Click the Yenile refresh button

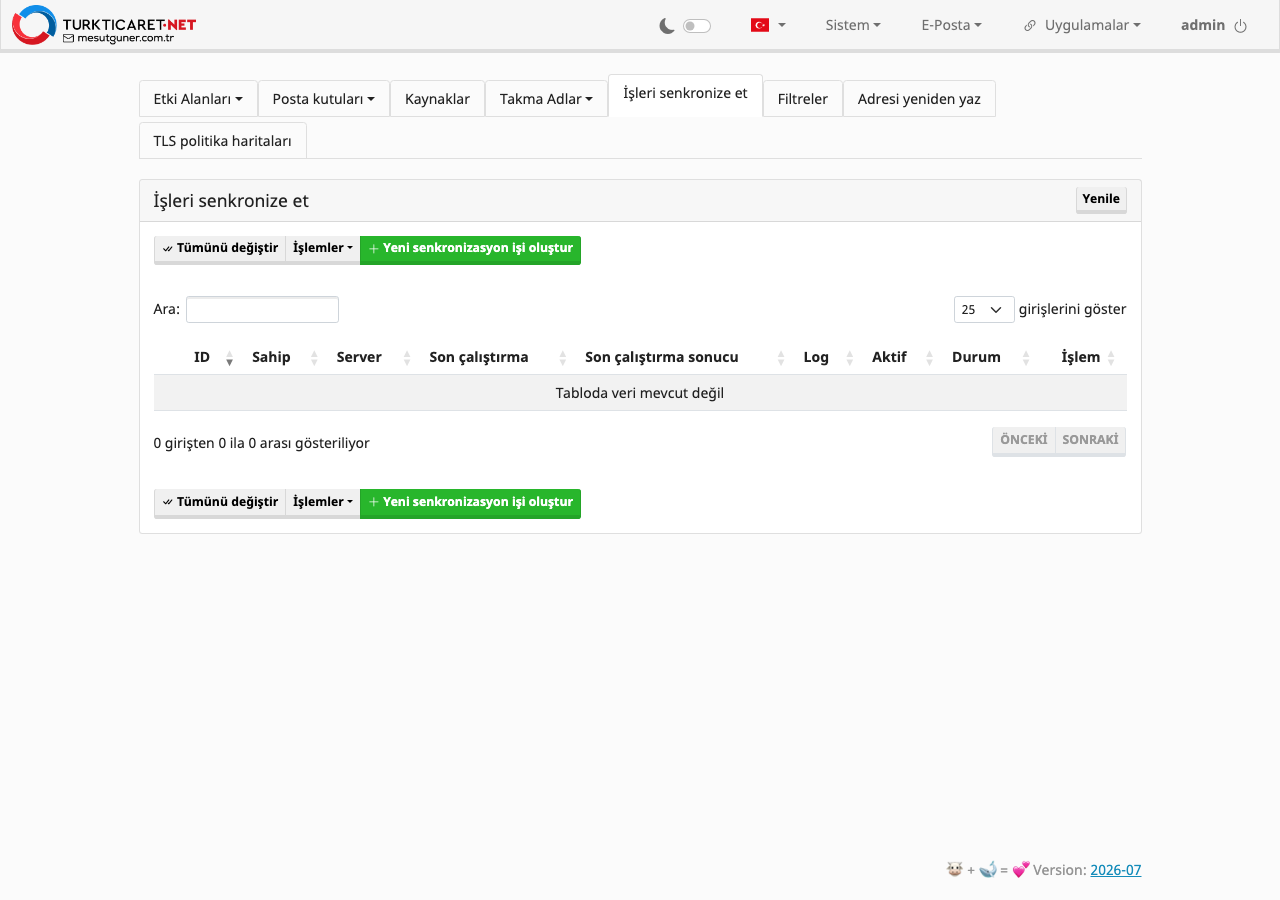pyautogui.click(x=1101, y=199)
